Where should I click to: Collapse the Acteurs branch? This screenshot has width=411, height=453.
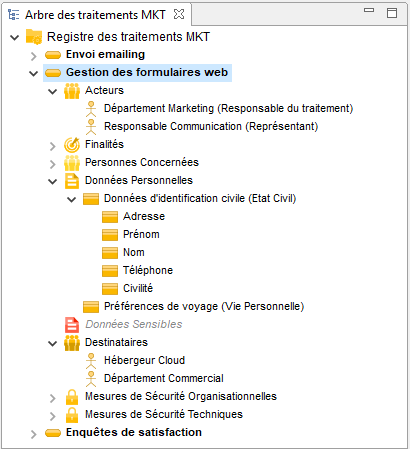click(53, 91)
